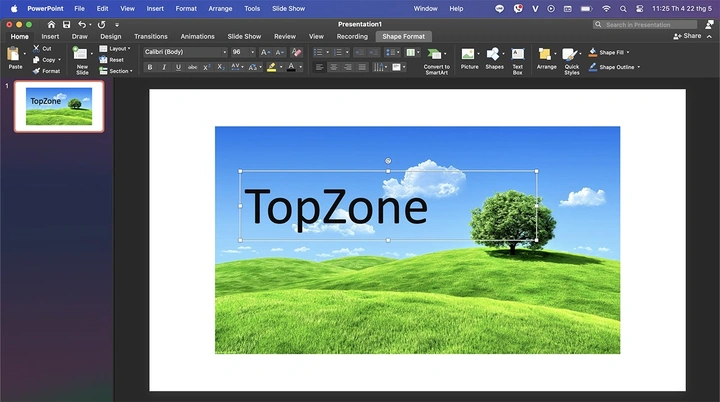This screenshot has width=720, height=402.
Task: Open the Shape Fill dropdown arrow
Action: tap(628, 52)
